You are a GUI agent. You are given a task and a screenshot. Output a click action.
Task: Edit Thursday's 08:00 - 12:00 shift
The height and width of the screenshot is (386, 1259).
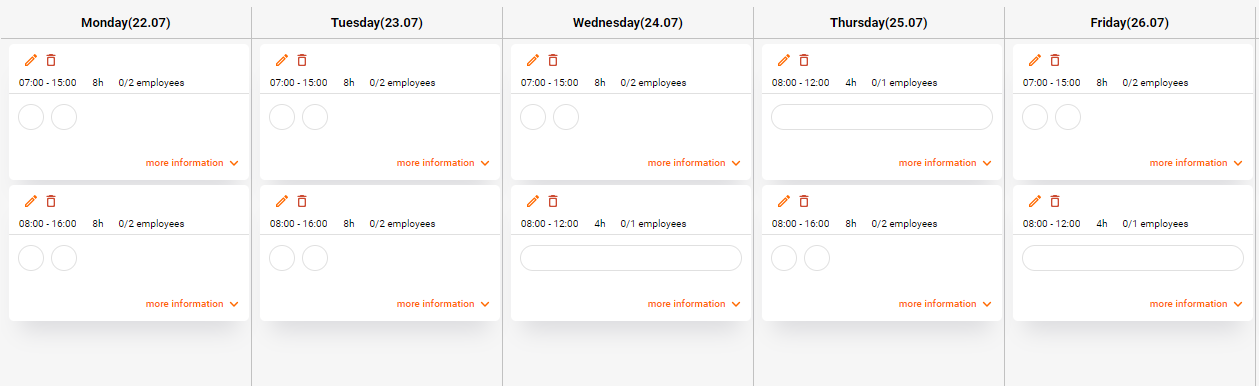(784, 61)
